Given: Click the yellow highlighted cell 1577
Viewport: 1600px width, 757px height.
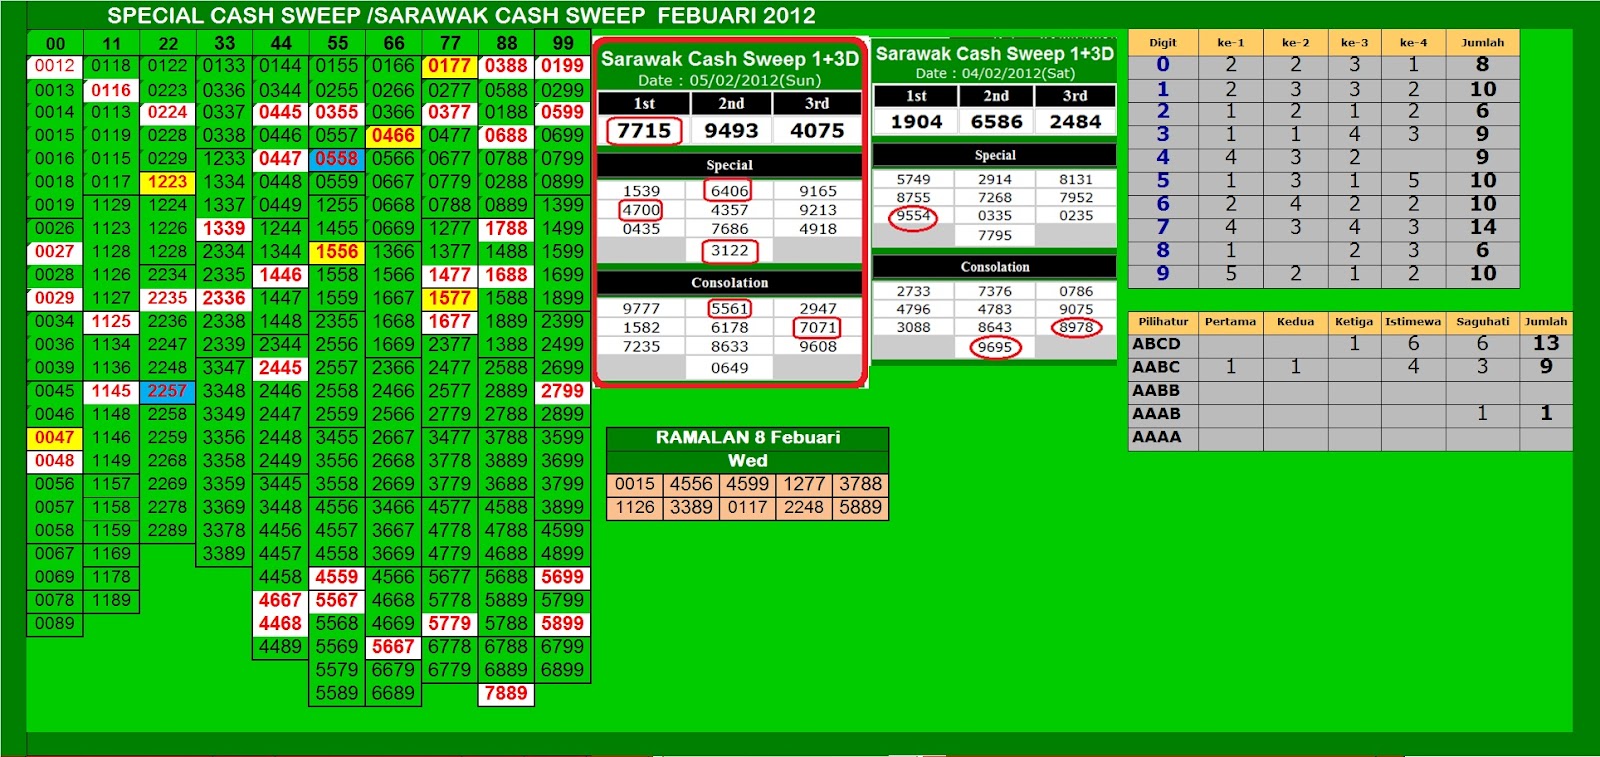Looking at the screenshot, I should pyautogui.click(x=449, y=298).
